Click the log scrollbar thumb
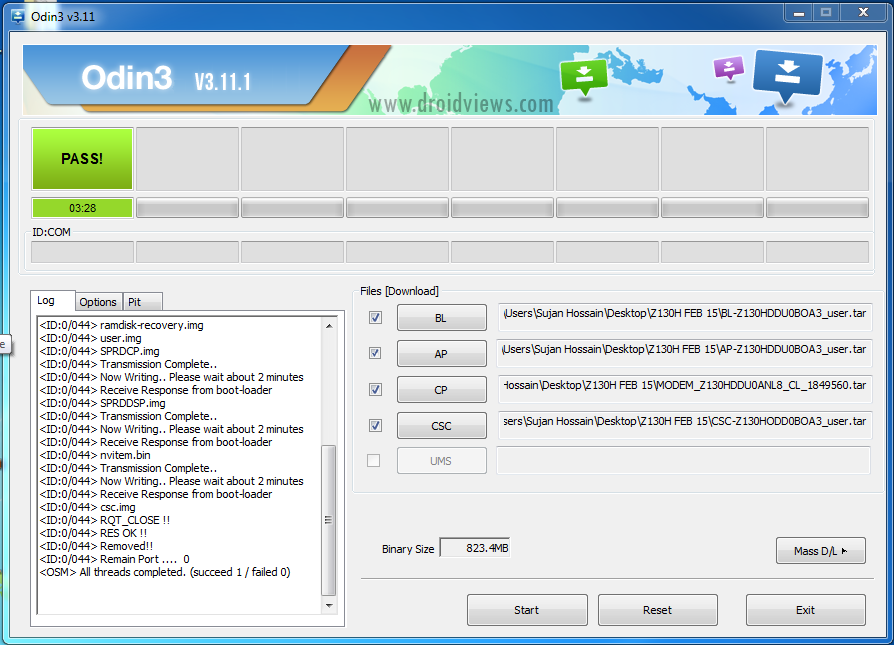The image size is (894, 645). click(x=329, y=520)
